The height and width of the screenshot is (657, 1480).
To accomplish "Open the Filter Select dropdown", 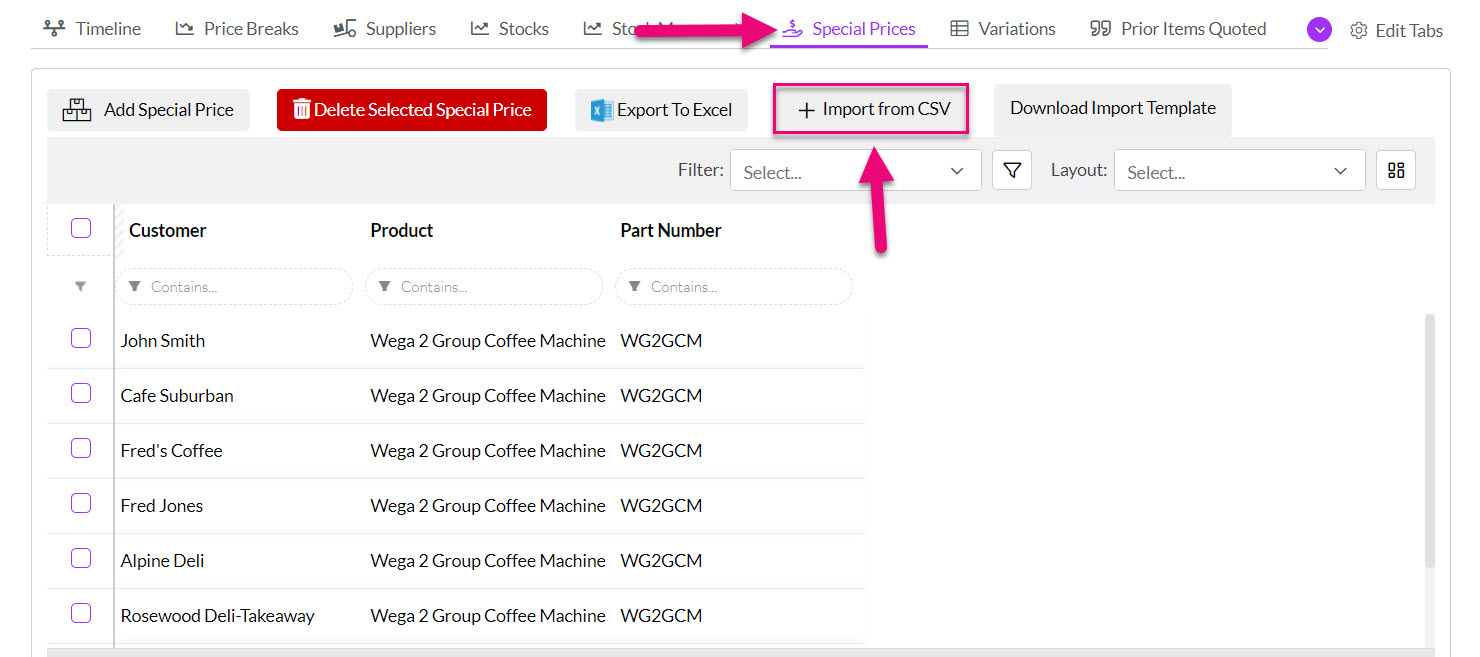I will (x=855, y=171).
